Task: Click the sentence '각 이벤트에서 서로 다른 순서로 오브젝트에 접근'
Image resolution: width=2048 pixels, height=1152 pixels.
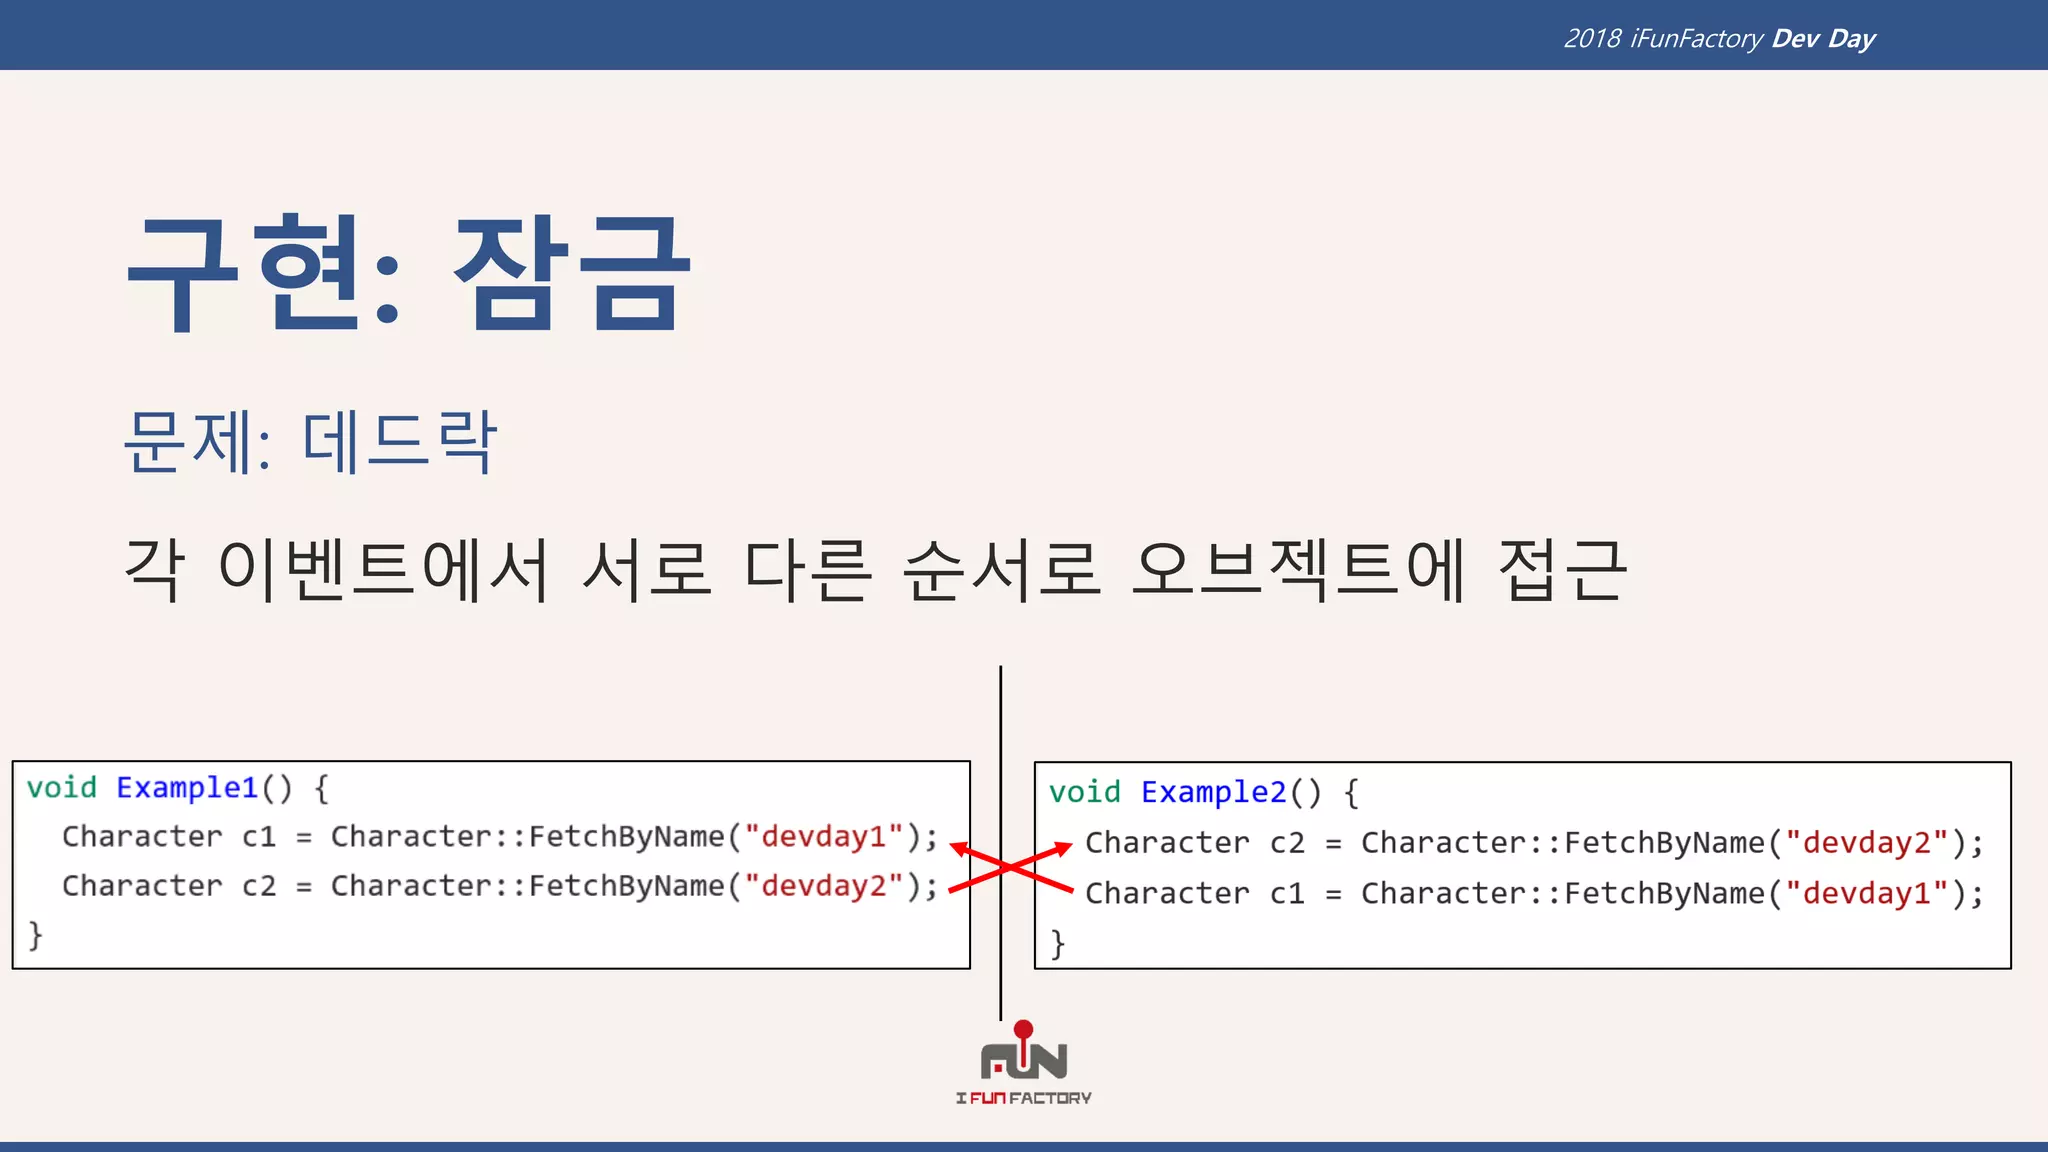Action: [x=875, y=569]
